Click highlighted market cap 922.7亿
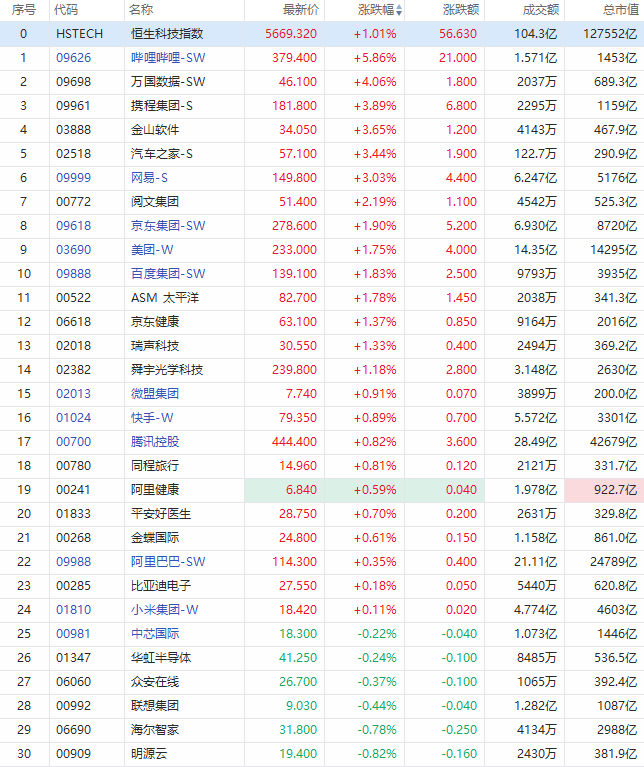644x767 pixels. coord(615,489)
